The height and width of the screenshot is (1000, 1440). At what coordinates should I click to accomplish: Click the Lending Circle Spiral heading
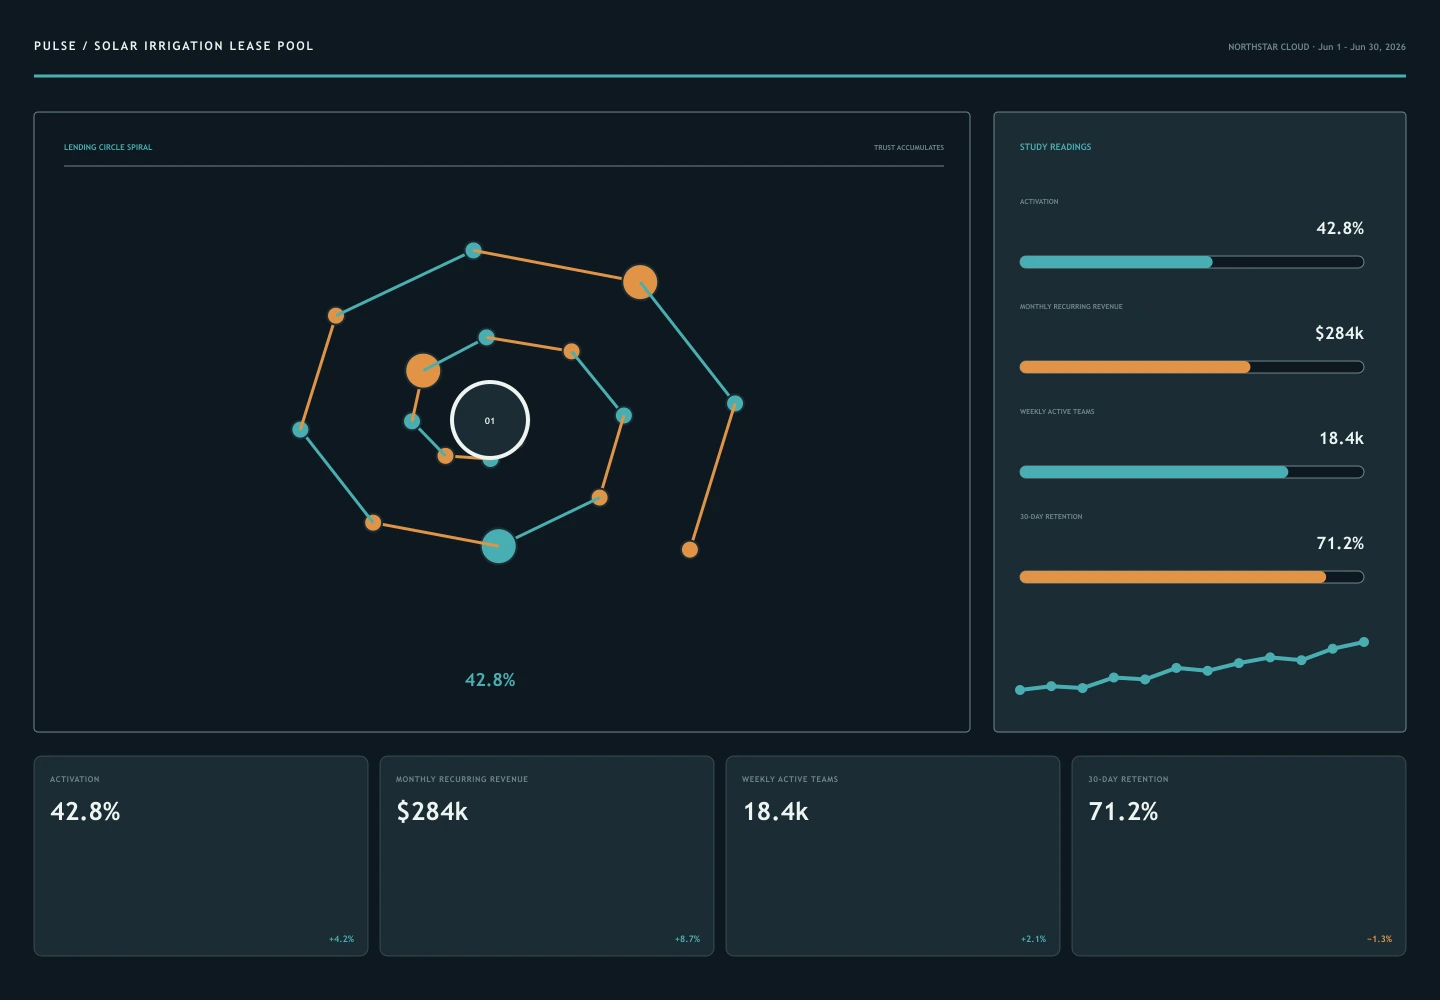click(108, 147)
